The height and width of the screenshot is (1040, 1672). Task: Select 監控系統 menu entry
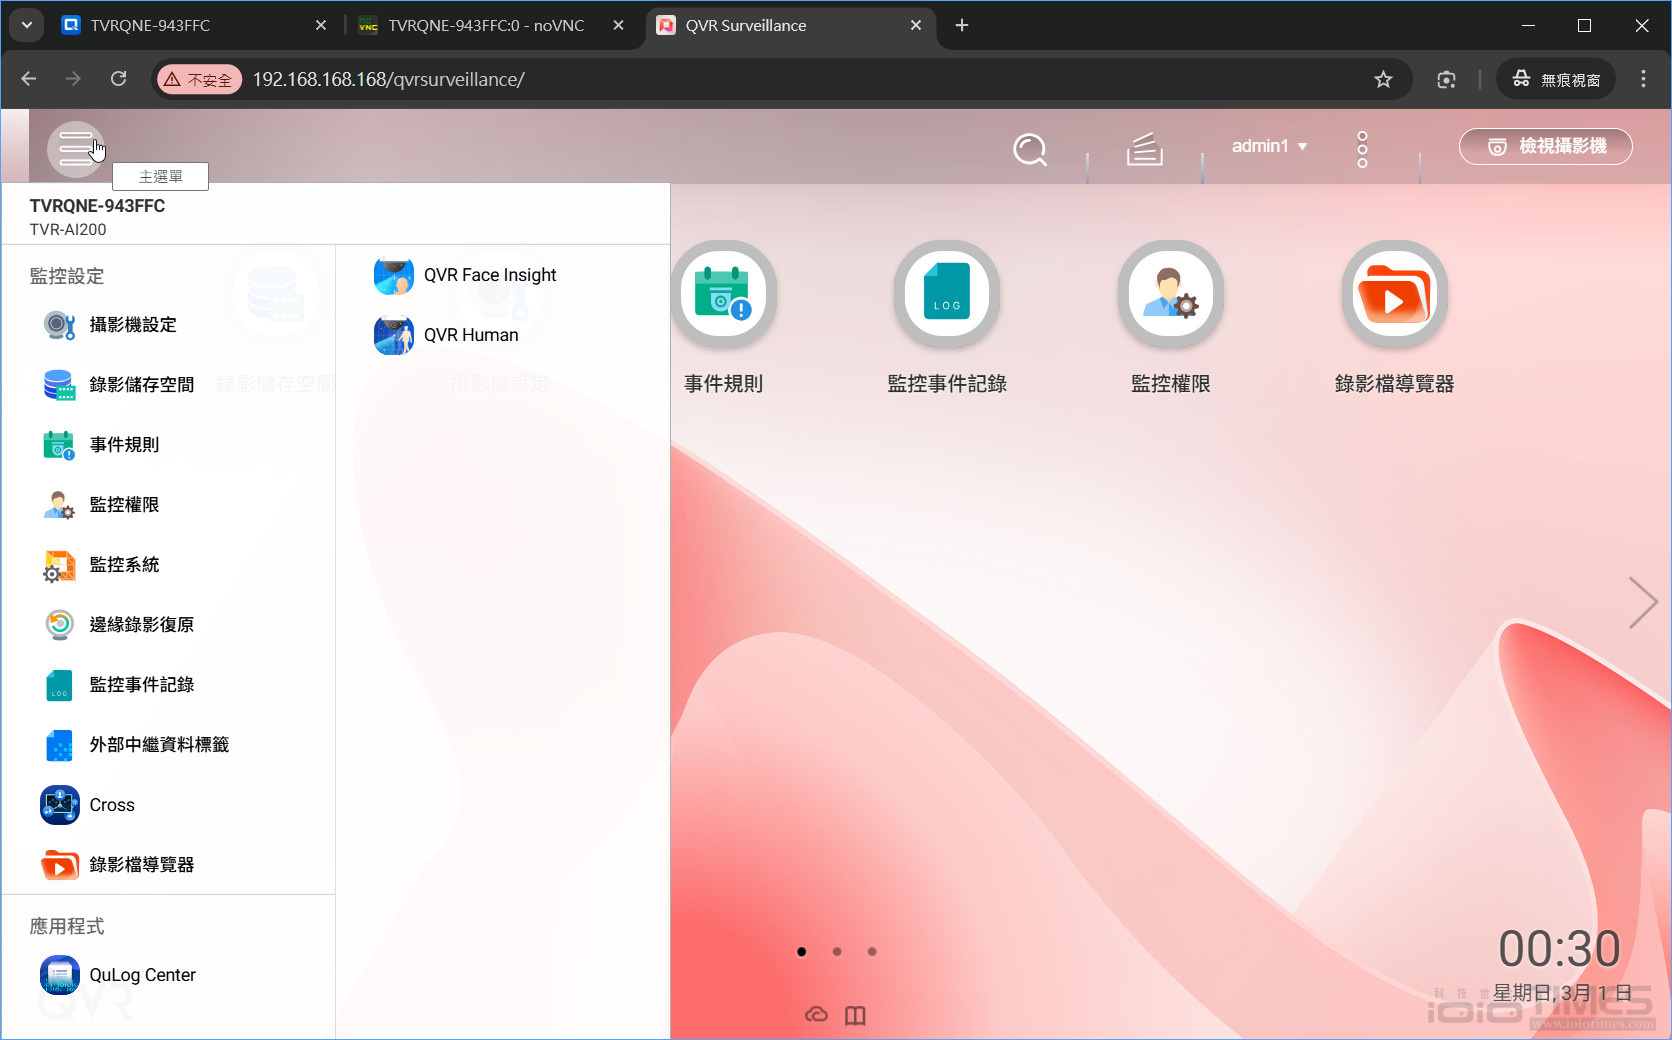click(123, 565)
